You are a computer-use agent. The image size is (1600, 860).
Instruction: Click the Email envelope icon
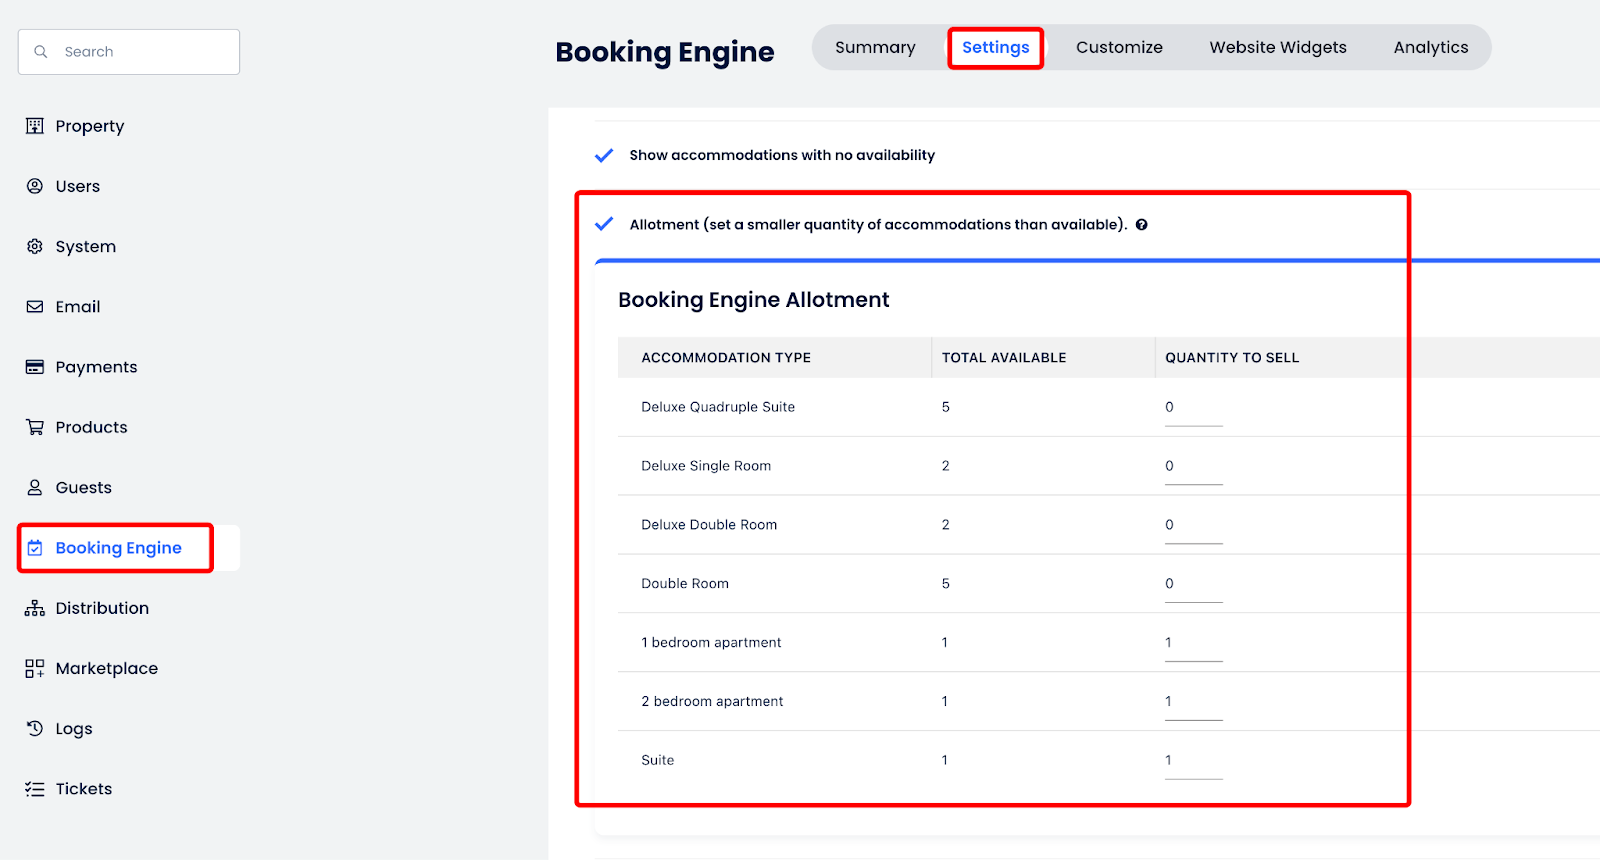[x=35, y=307]
